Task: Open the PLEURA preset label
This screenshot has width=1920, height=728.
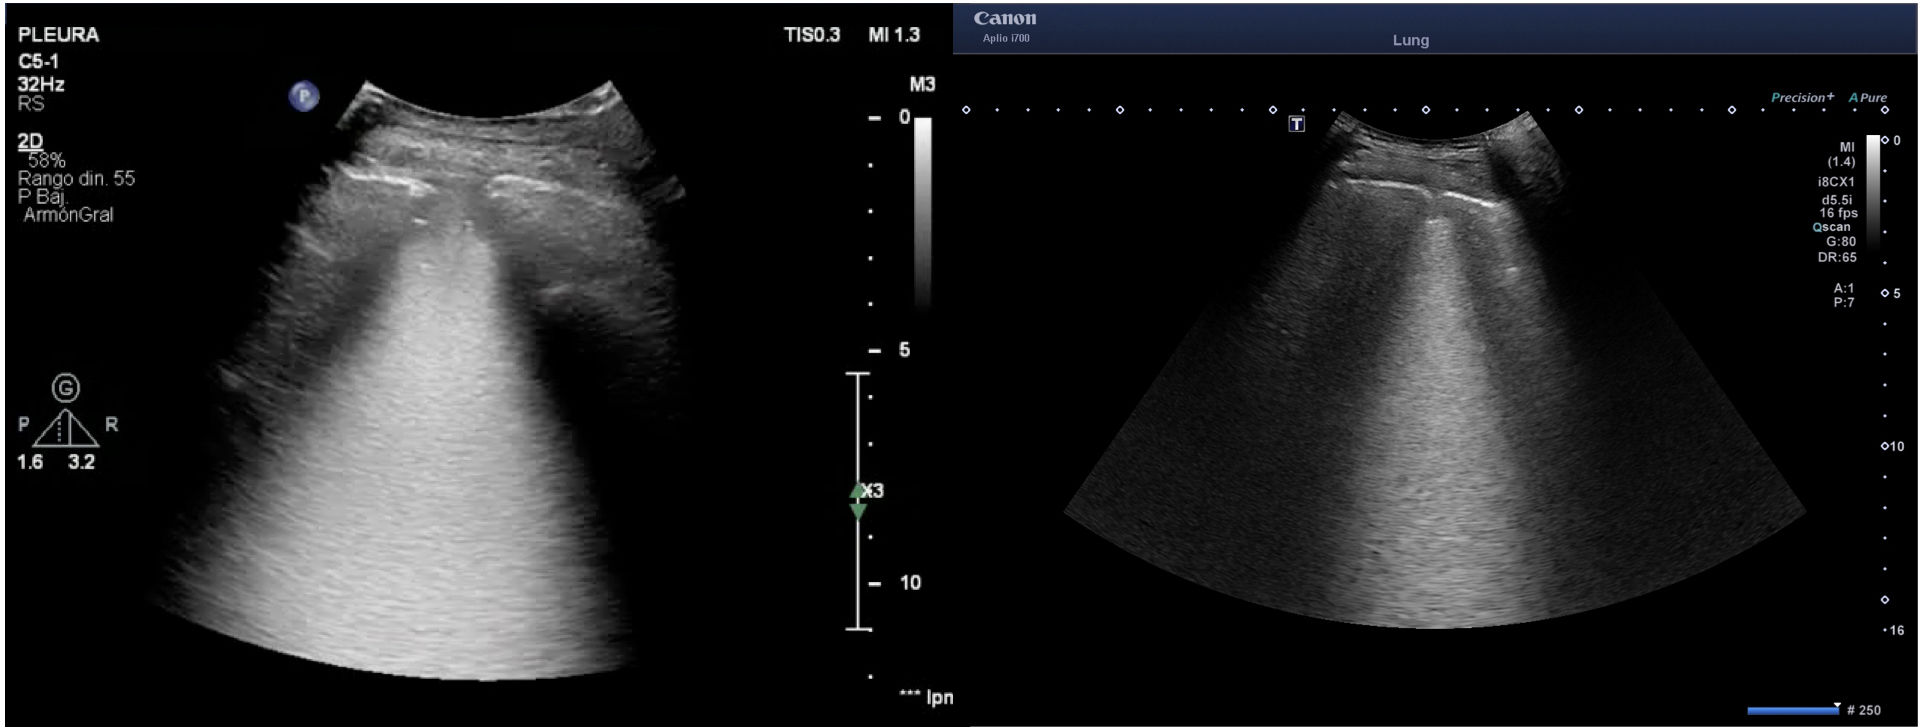Action: (x=58, y=35)
